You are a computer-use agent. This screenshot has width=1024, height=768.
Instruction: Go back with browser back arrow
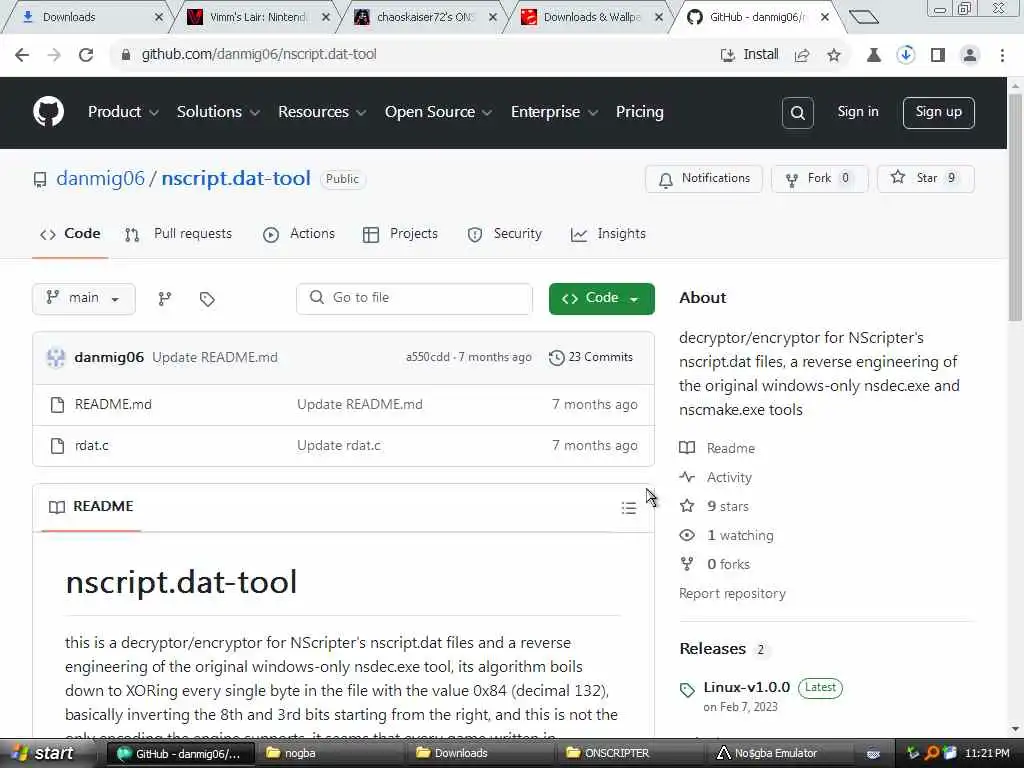(22, 55)
